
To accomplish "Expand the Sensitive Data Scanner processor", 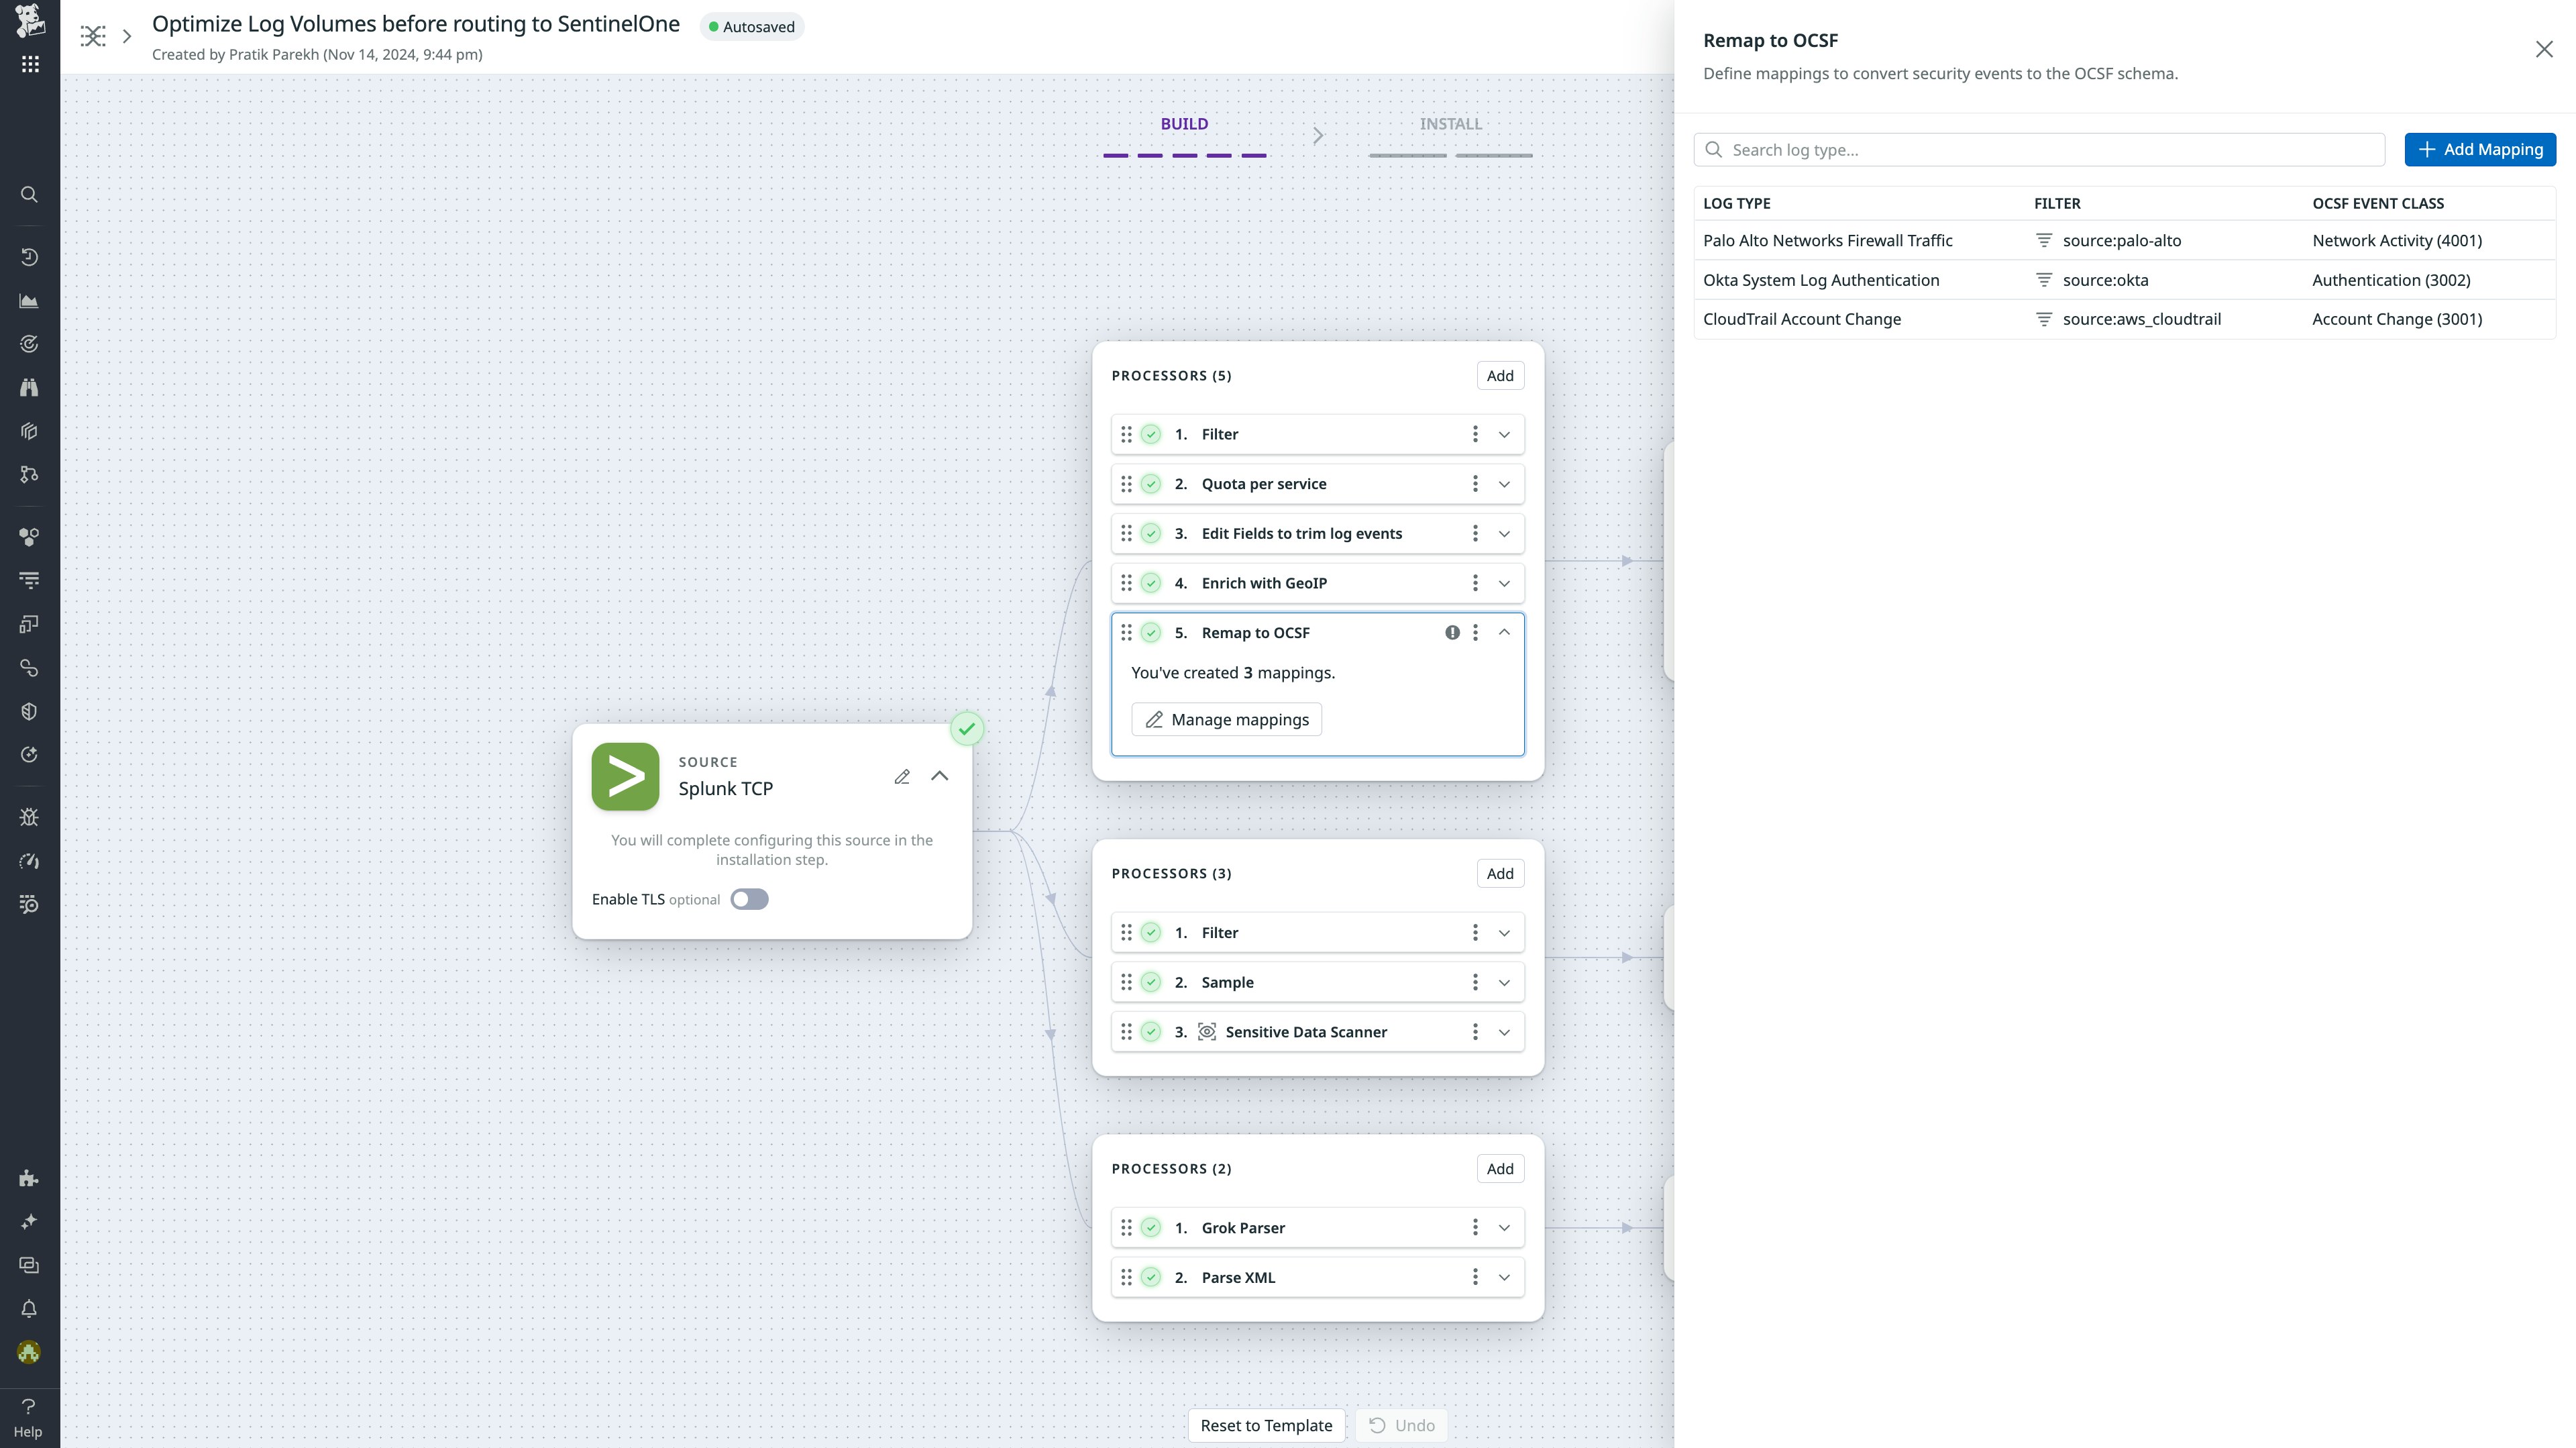I will tap(1504, 1031).
